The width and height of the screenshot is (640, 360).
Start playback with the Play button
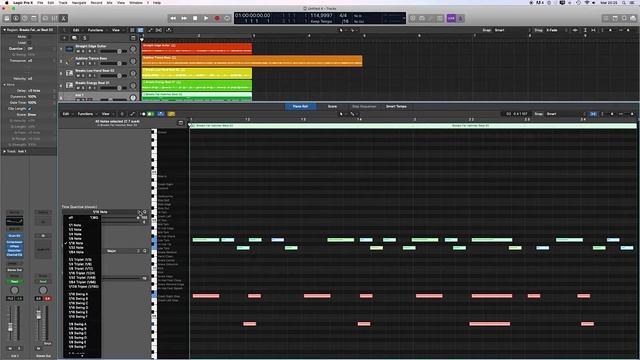pyautogui.click(x=206, y=18)
